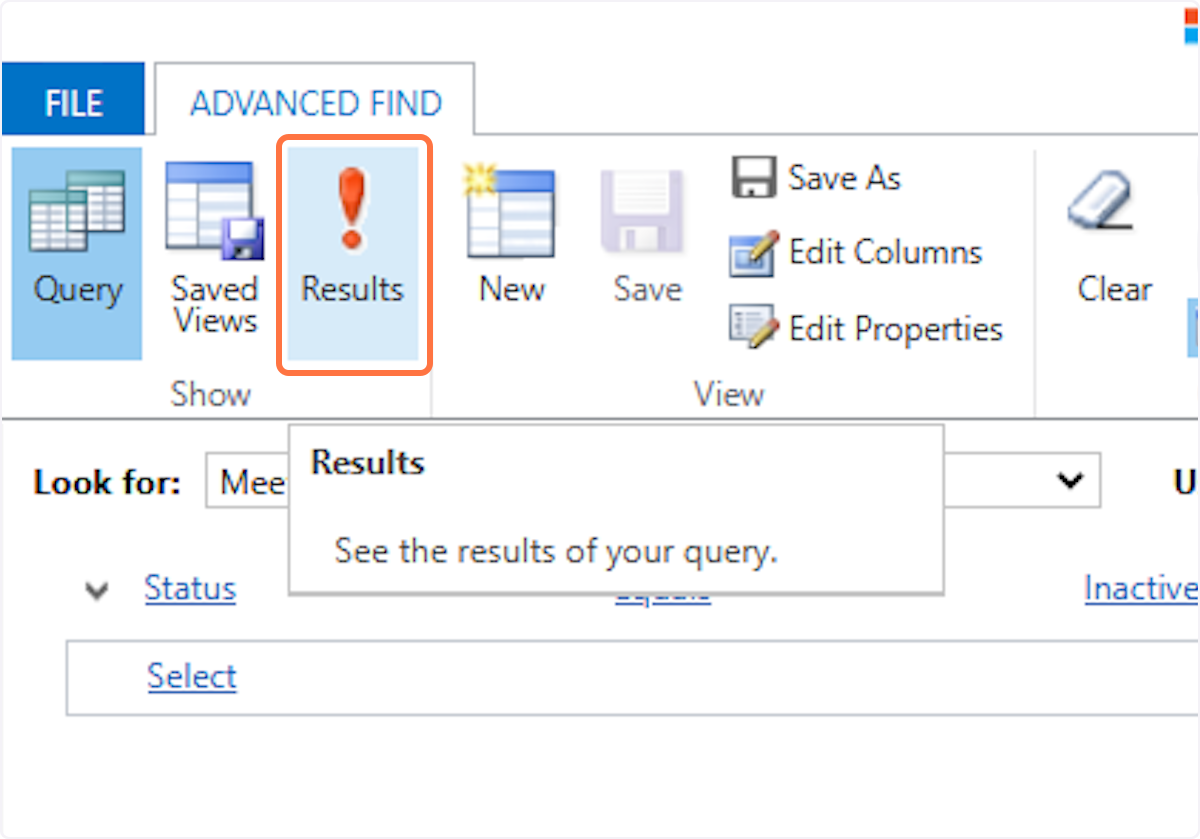The image size is (1200, 839).
Task: Click the Results exclamation icon
Action: (x=352, y=210)
